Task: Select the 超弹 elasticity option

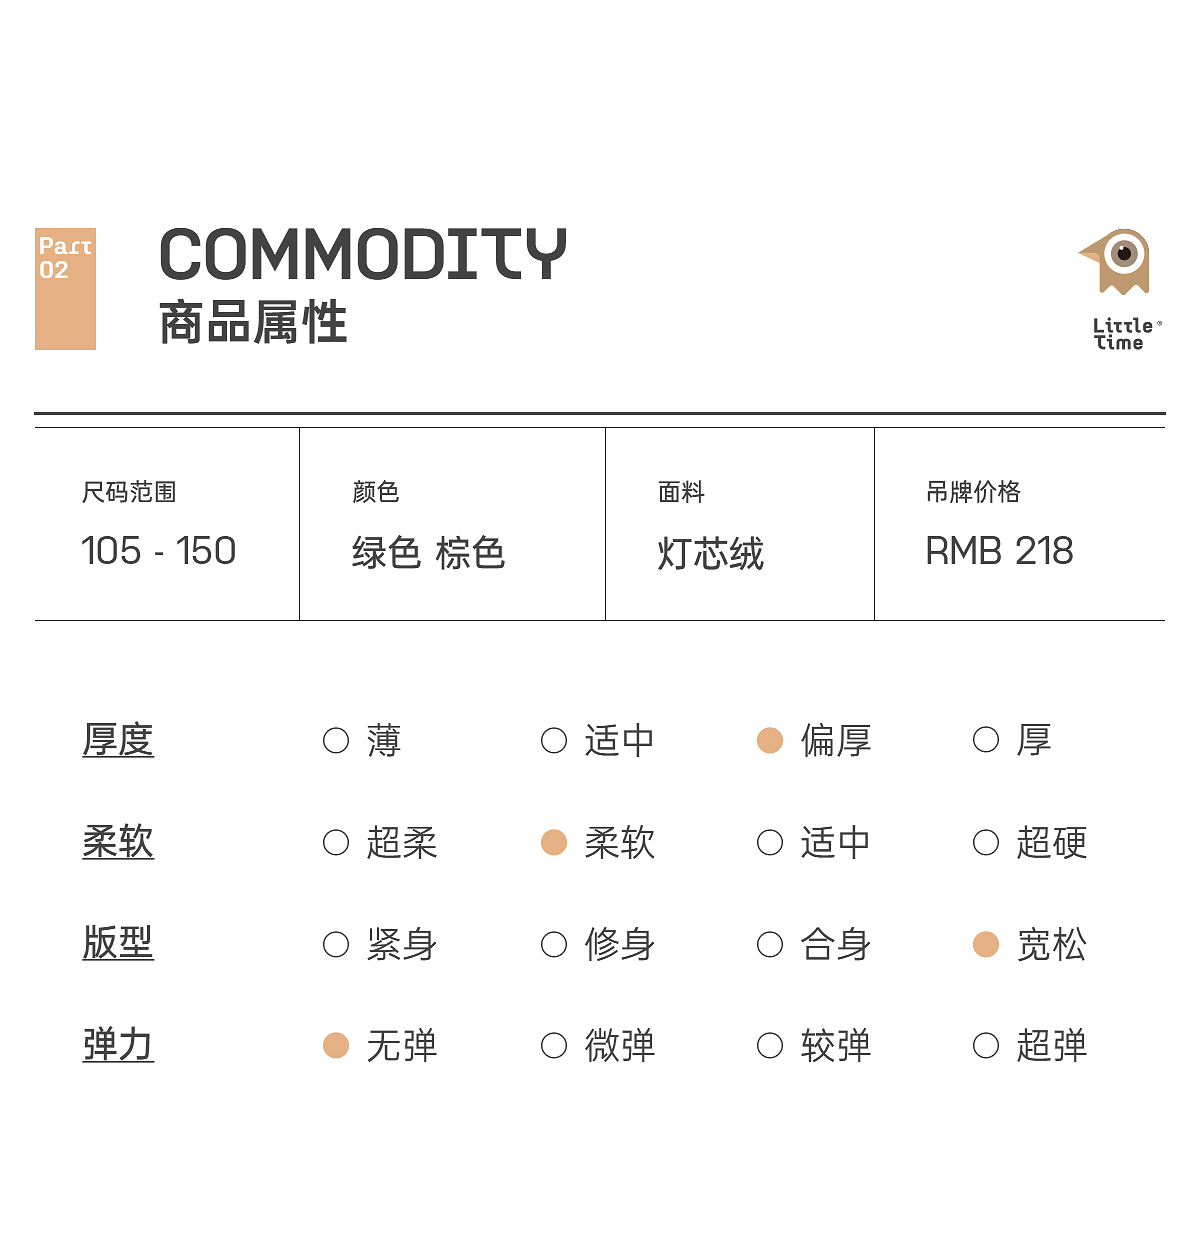Action: (x=986, y=1046)
